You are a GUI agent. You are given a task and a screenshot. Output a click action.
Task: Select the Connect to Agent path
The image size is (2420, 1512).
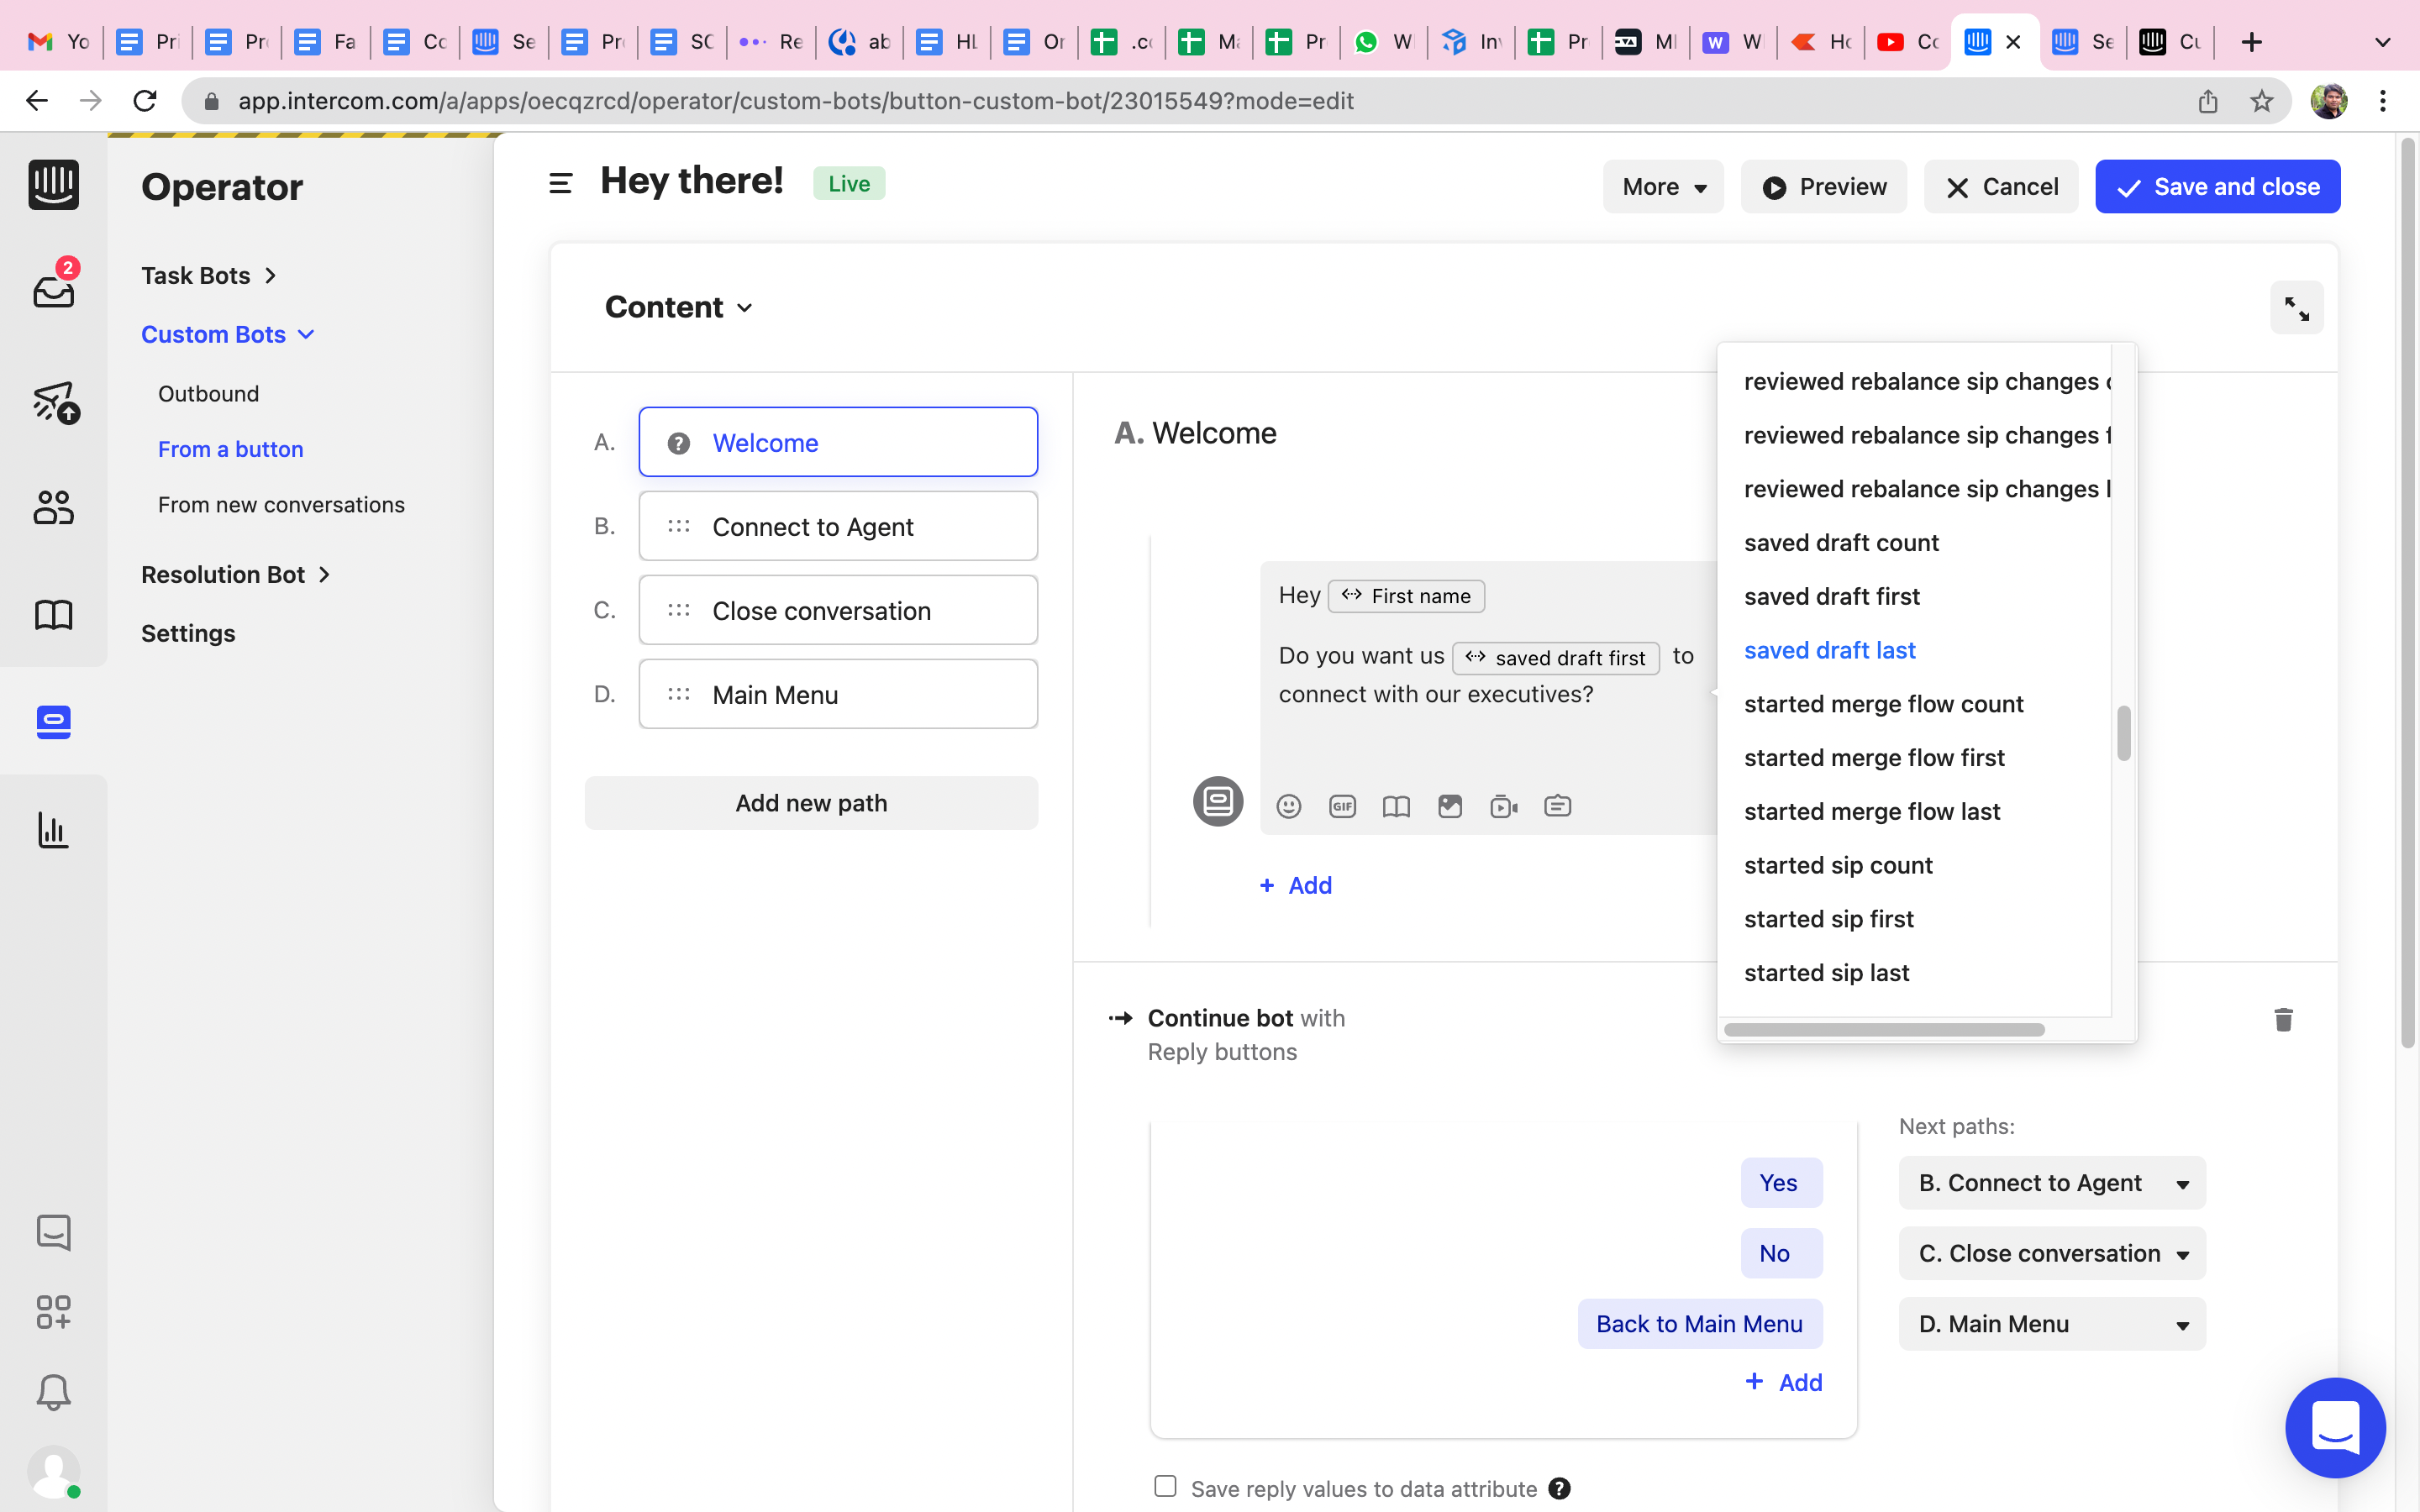pos(838,526)
